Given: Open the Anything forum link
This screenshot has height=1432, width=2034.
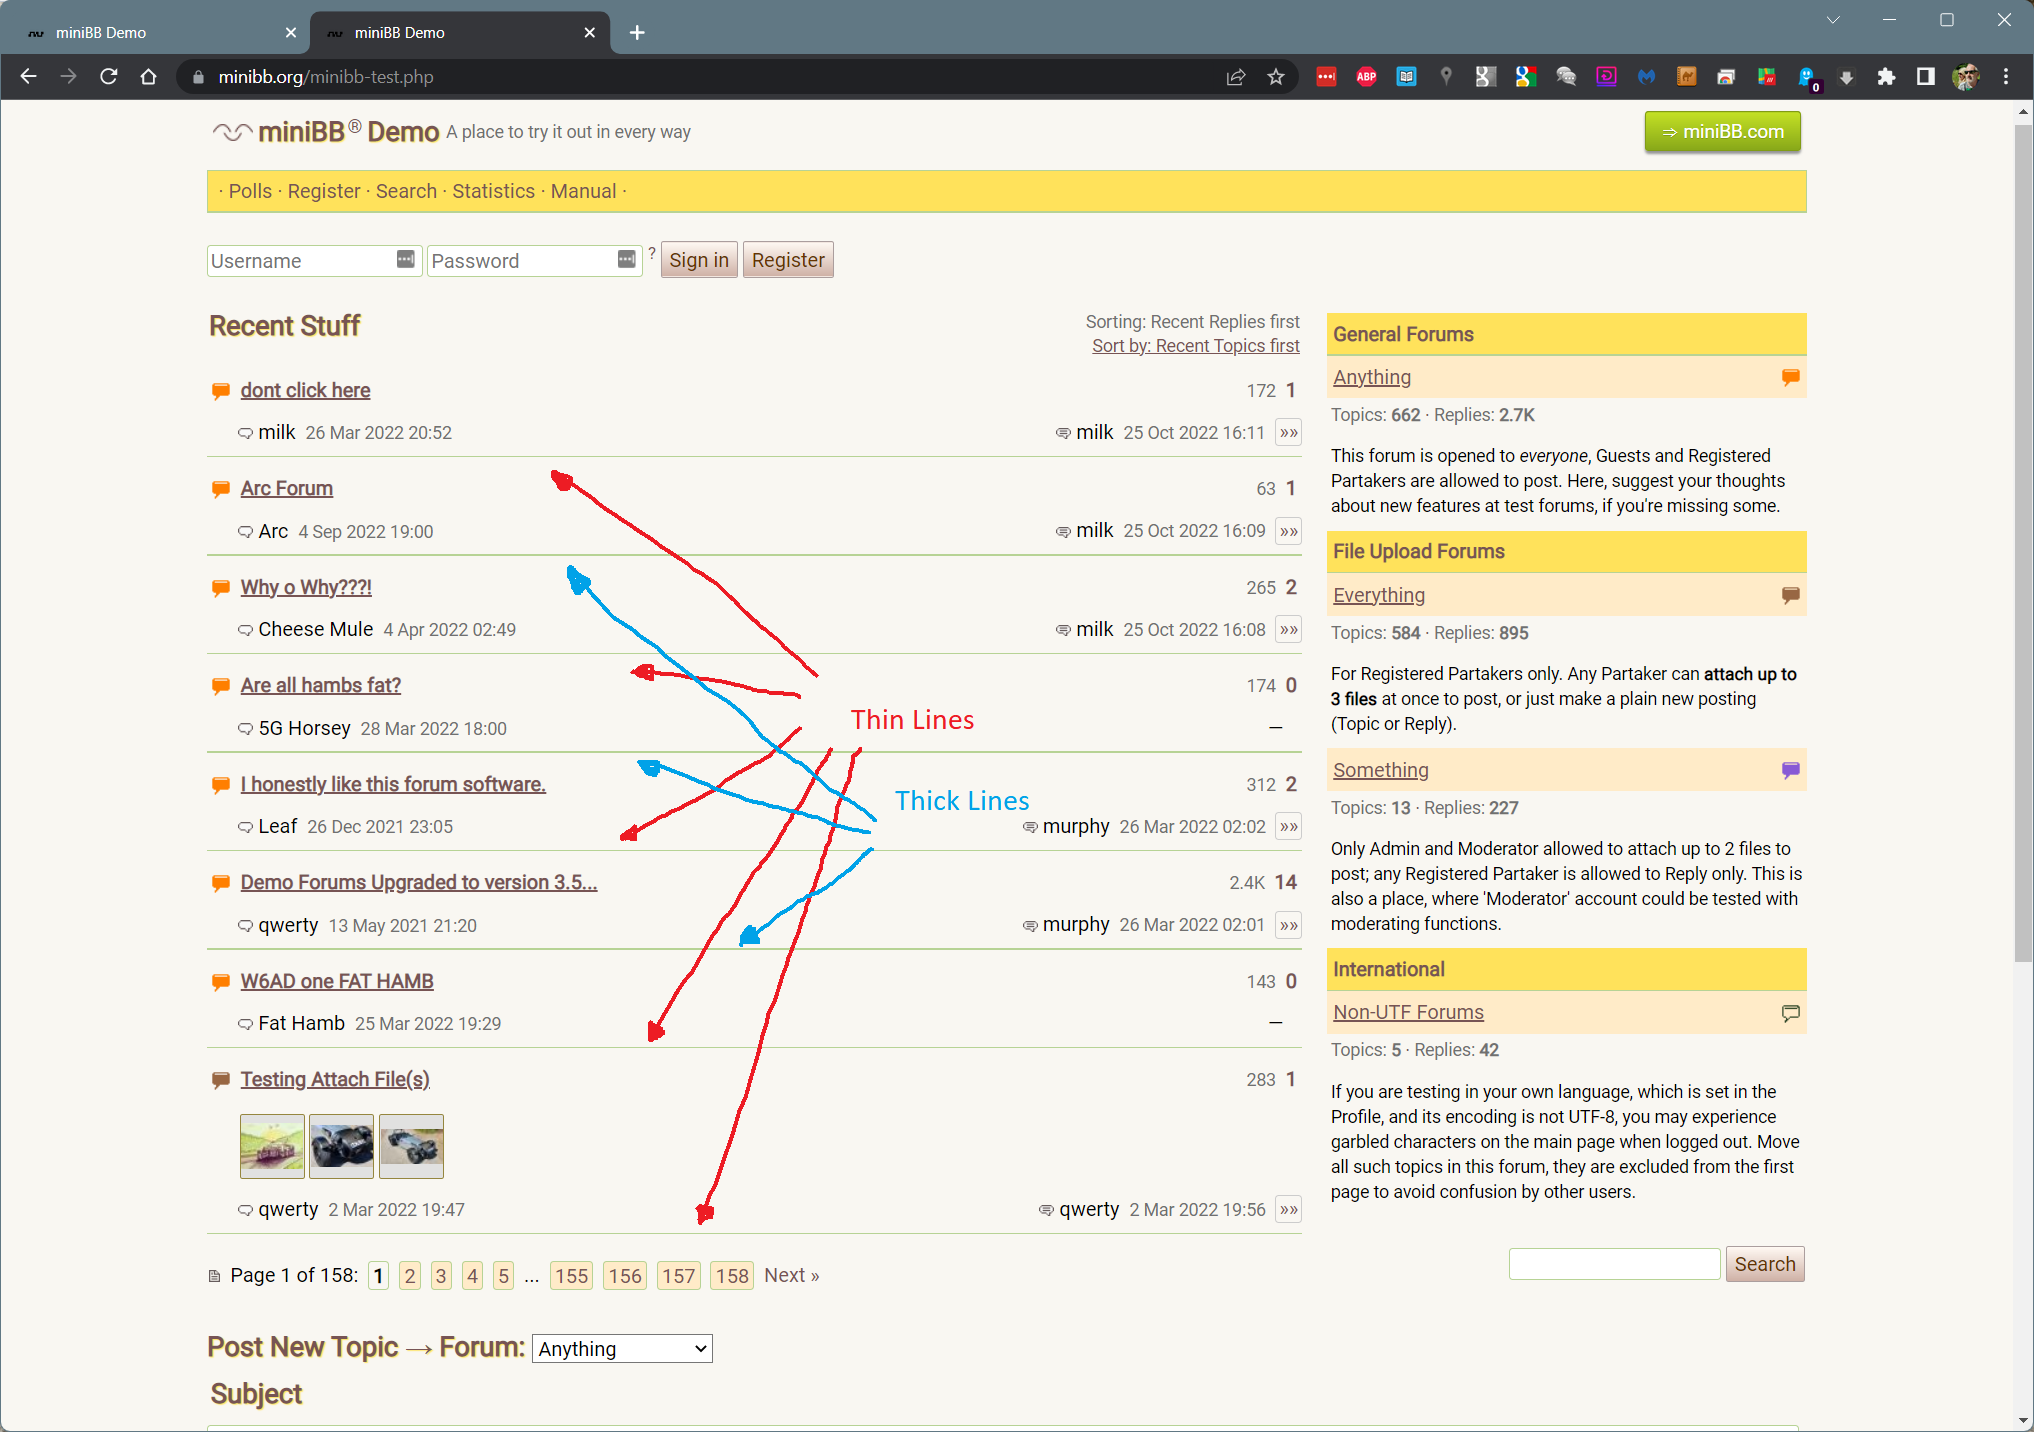Looking at the screenshot, I should coord(1372,377).
